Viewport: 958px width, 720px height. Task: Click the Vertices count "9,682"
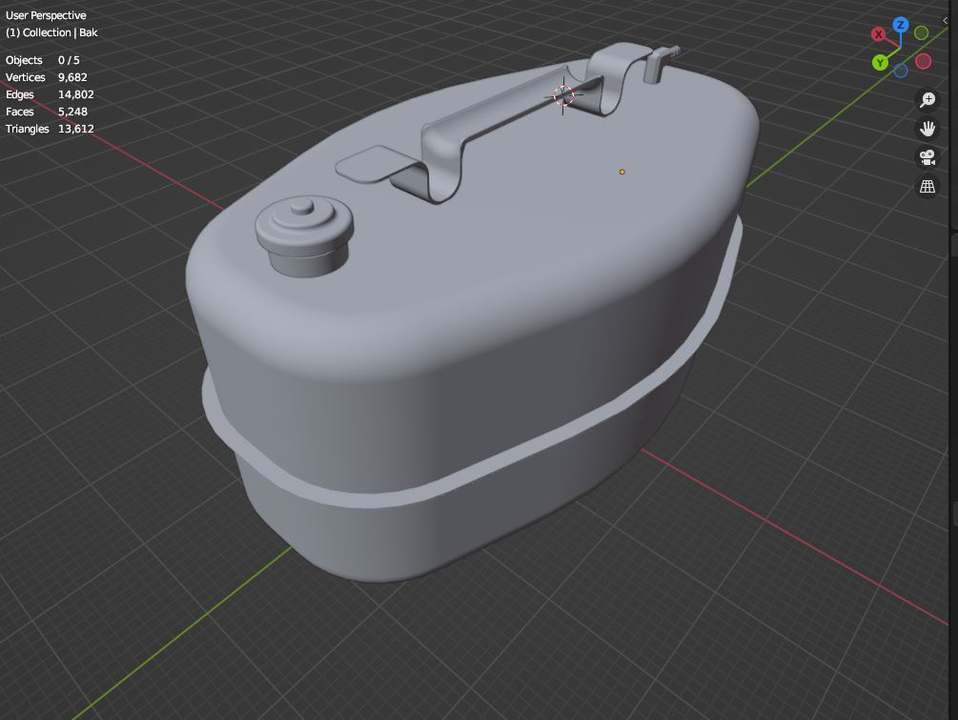(x=73, y=77)
